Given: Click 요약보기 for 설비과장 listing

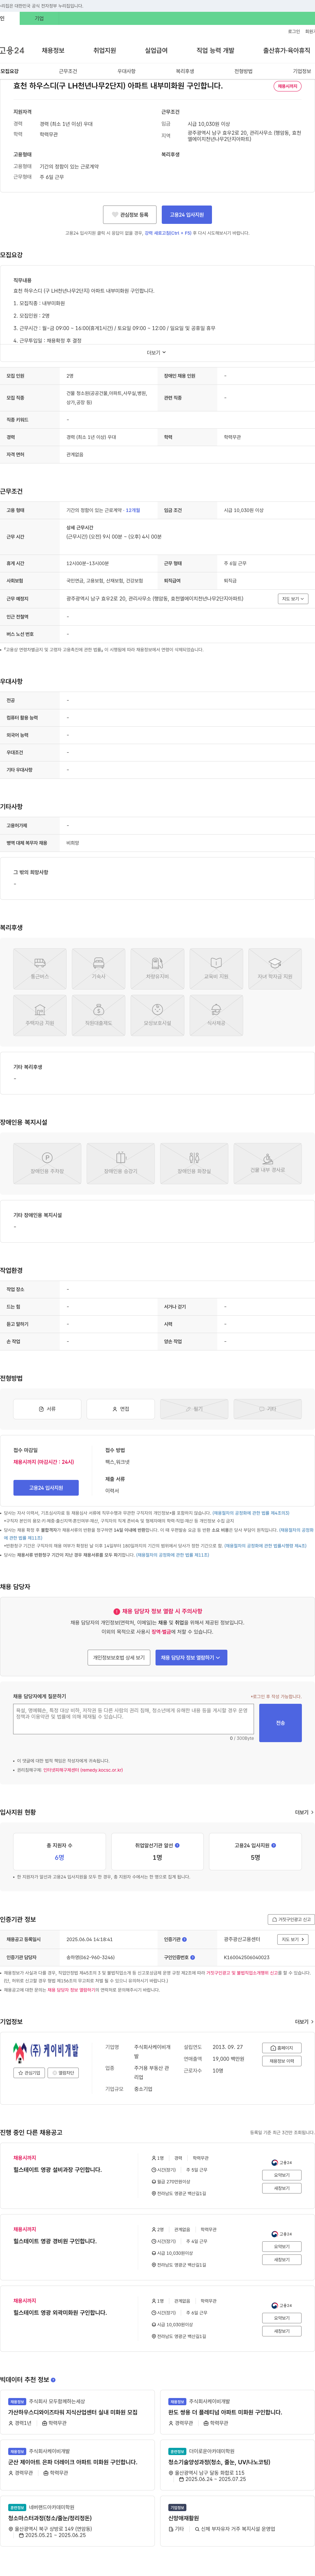Looking at the screenshot, I should (282, 2175).
